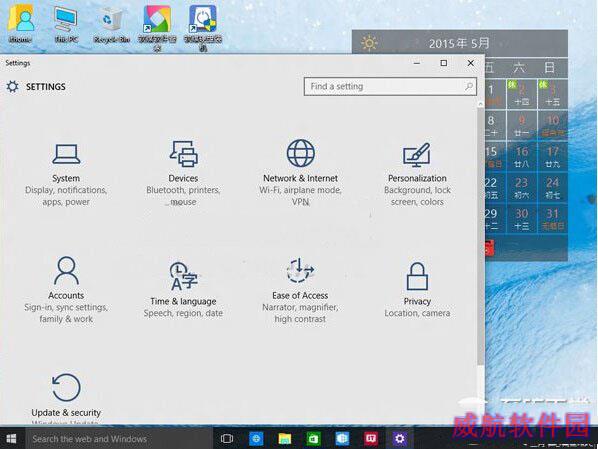This screenshot has width=598, height=449.
Task: Open the Devices printer icon
Action: tap(183, 154)
